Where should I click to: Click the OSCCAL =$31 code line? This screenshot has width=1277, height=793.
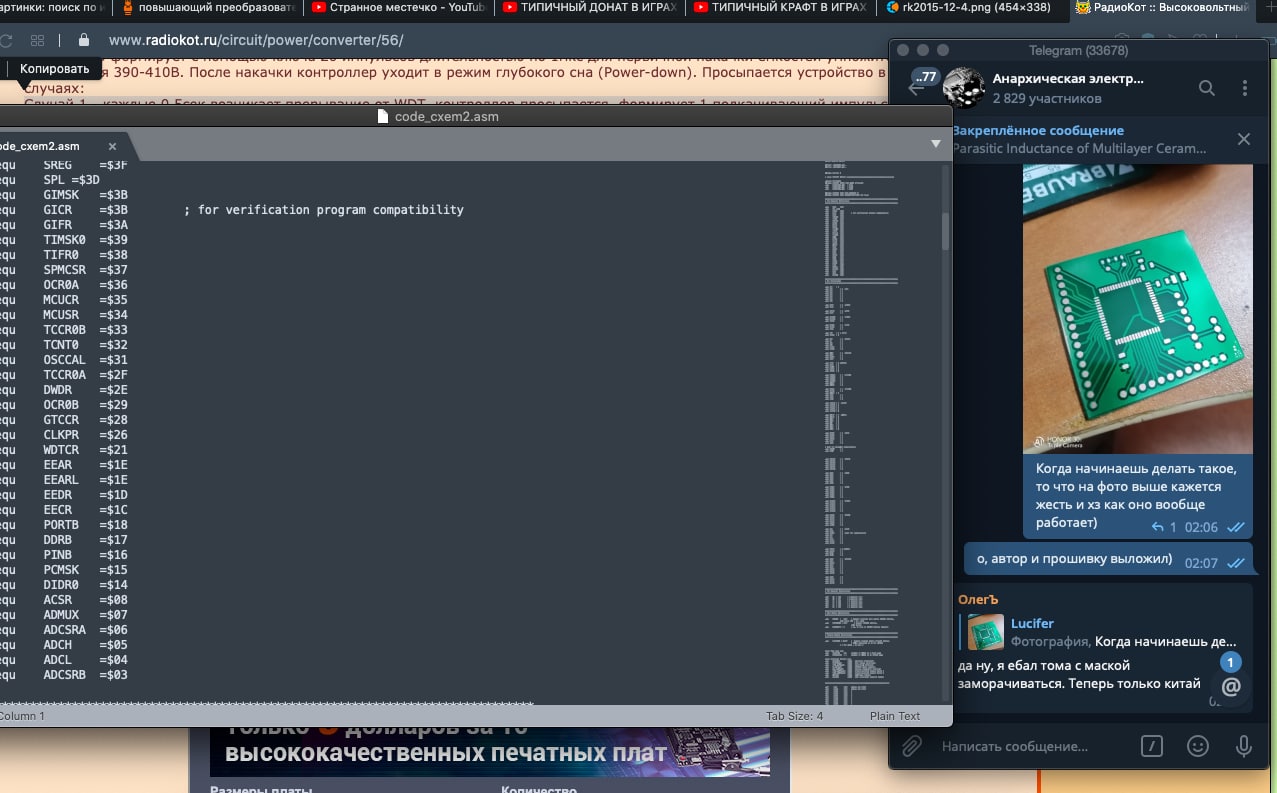tap(65, 360)
